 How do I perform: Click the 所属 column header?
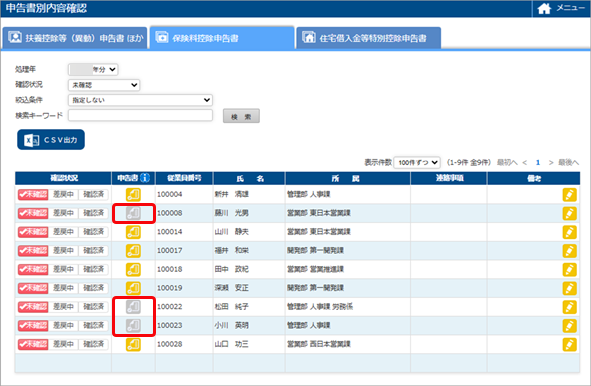click(348, 178)
